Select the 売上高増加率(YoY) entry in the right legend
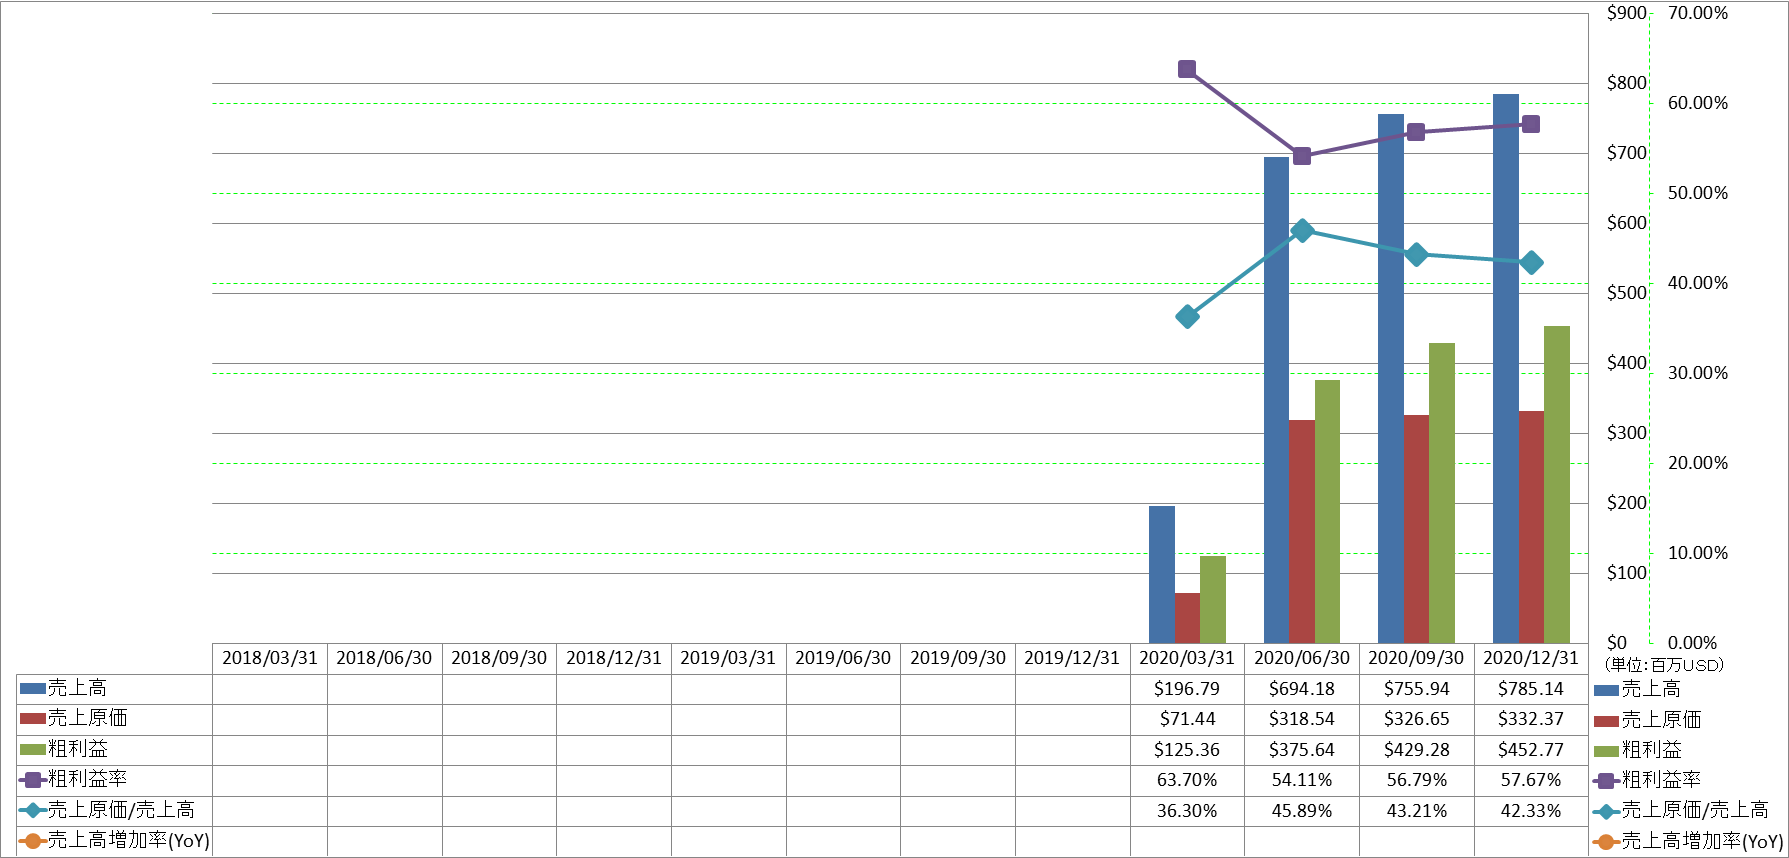1789x858 pixels. point(1688,841)
